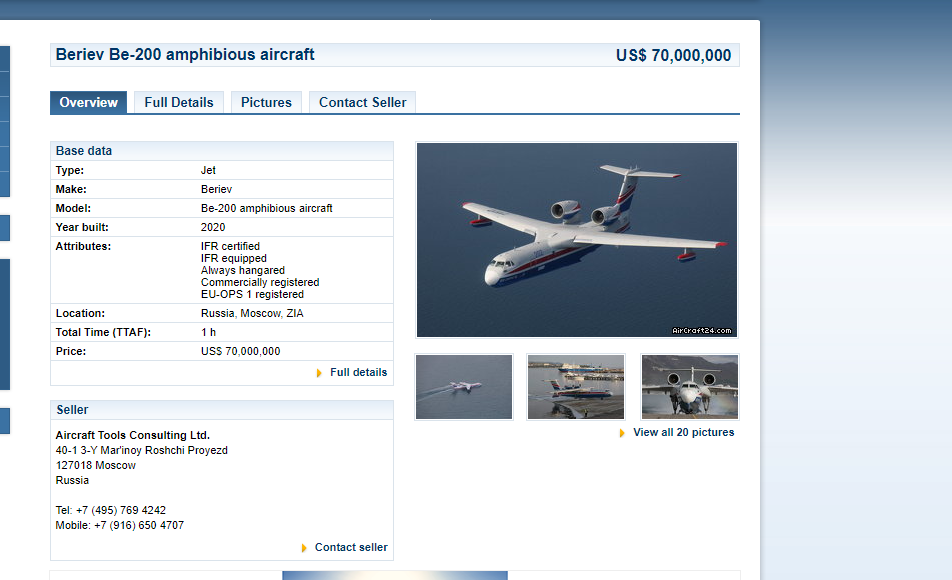Select front-view thumbnail of aircraft on ramp
The image size is (952, 580).
tap(690, 387)
